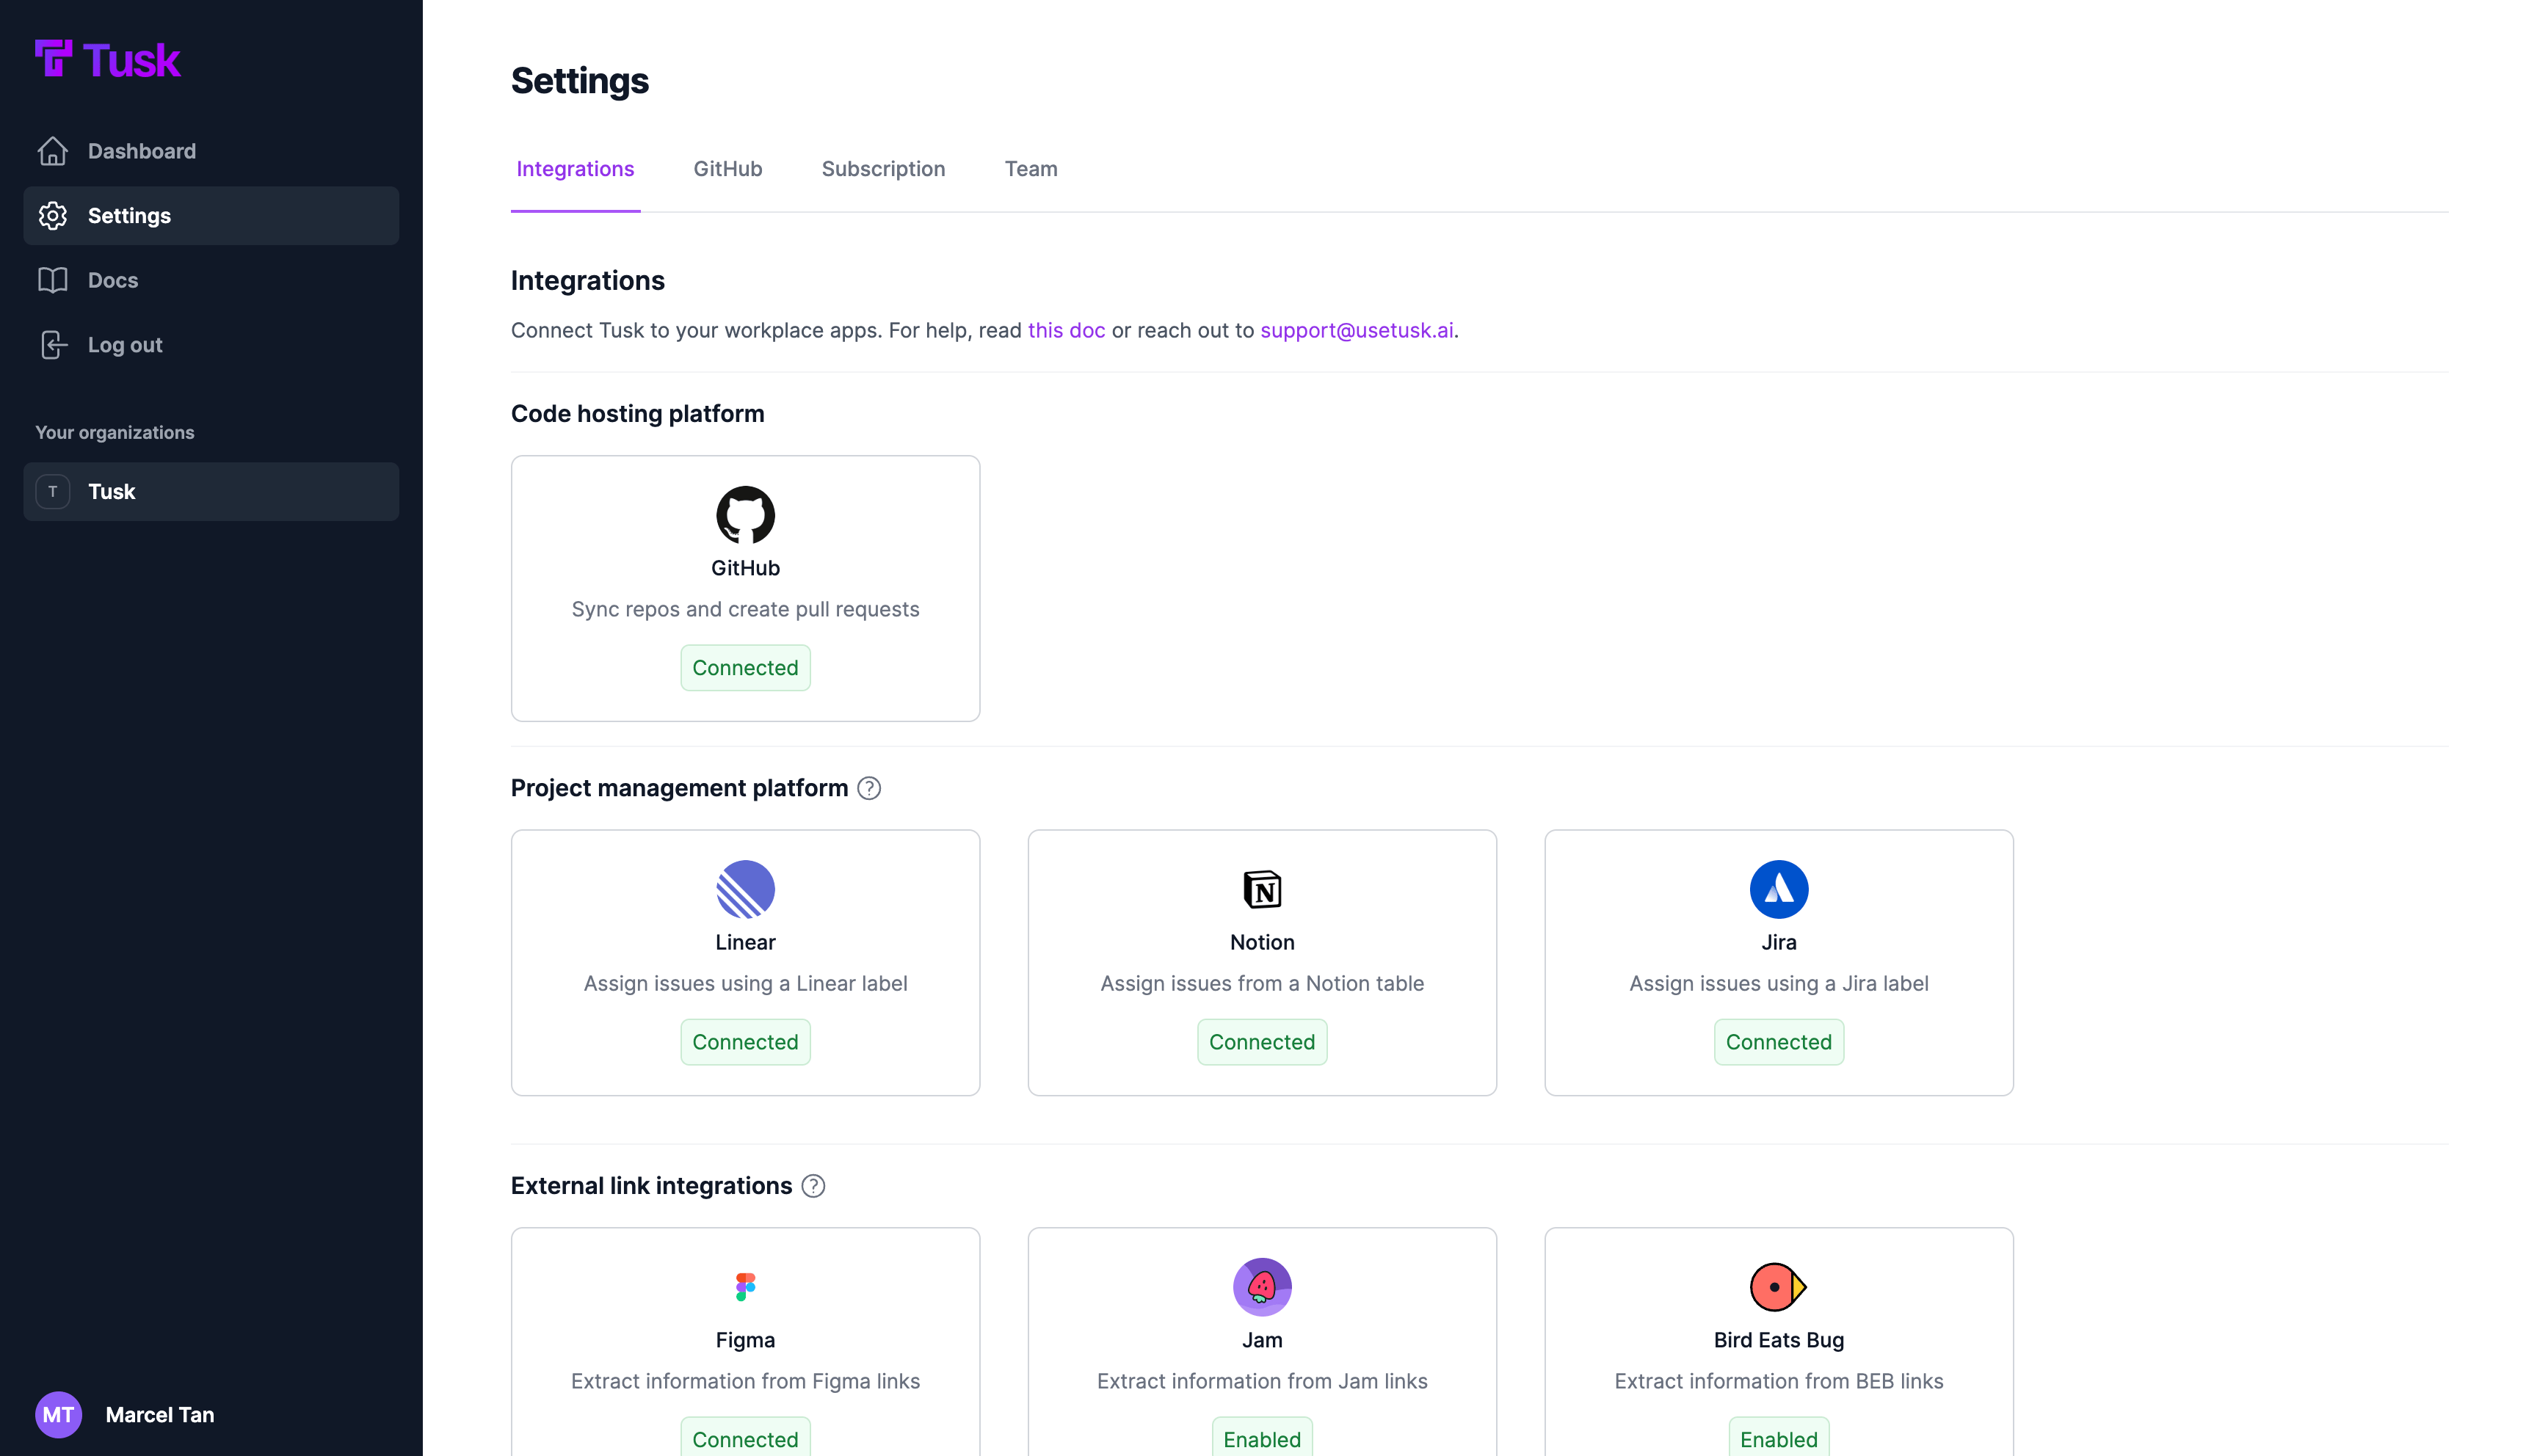
Task: Click 'Assign issues using a Jira label'
Action: point(1779,984)
